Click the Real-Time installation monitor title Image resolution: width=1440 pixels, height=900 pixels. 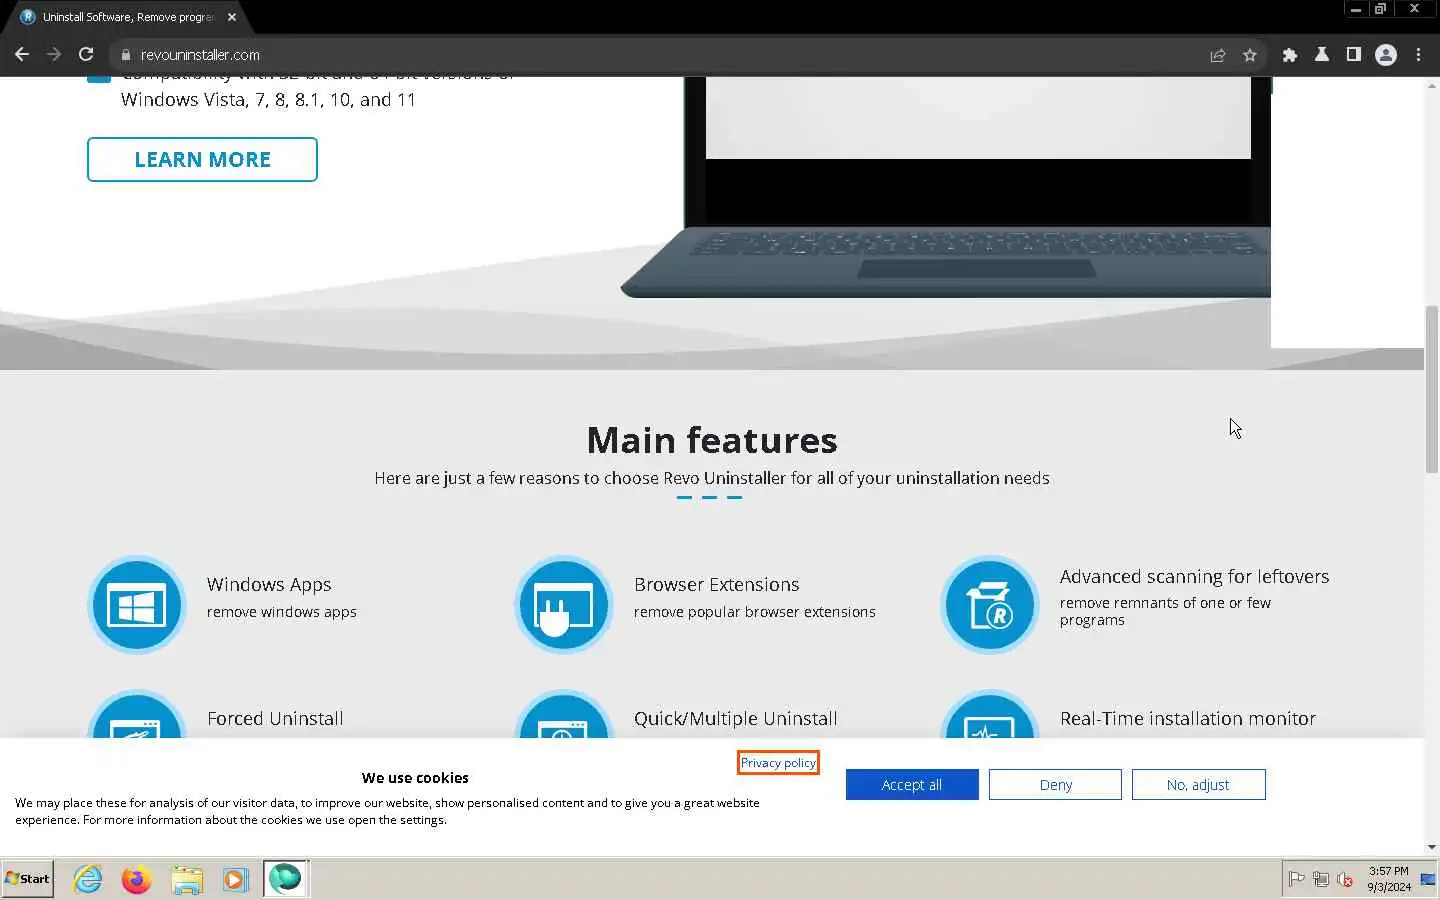pyautogui.click(x=1188, y=719)
